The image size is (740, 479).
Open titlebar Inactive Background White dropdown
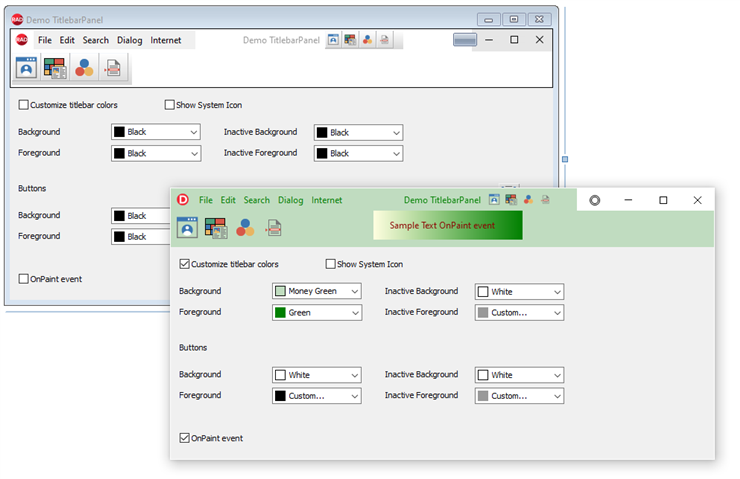[x=519, y=292]
